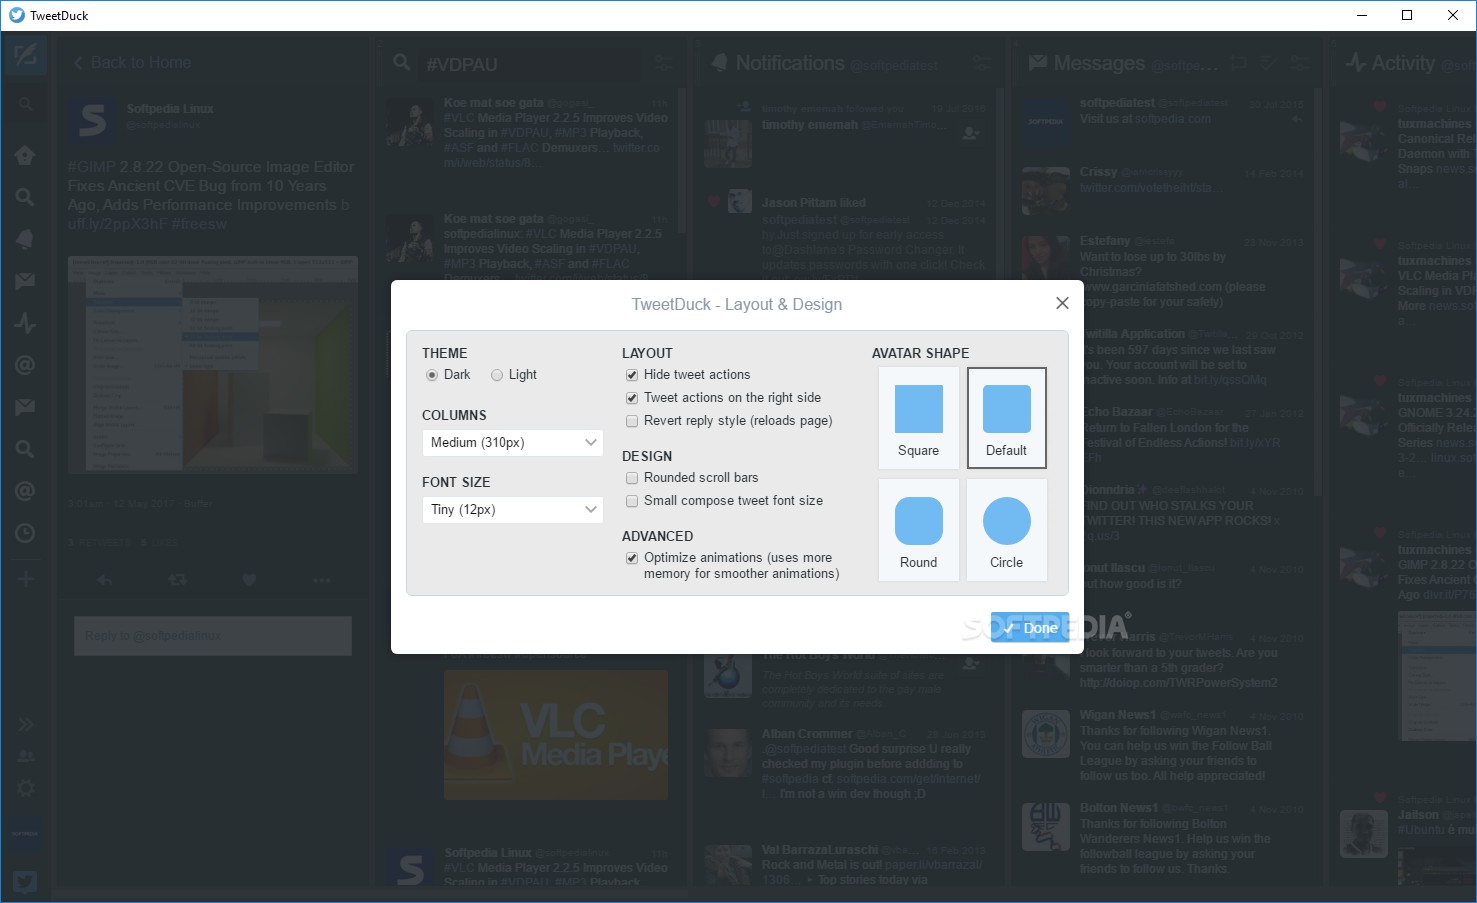This screenshot has width=1477, height=903.
Task: Click the Reply to @softpedialinux field
Action: click(213, 635)
